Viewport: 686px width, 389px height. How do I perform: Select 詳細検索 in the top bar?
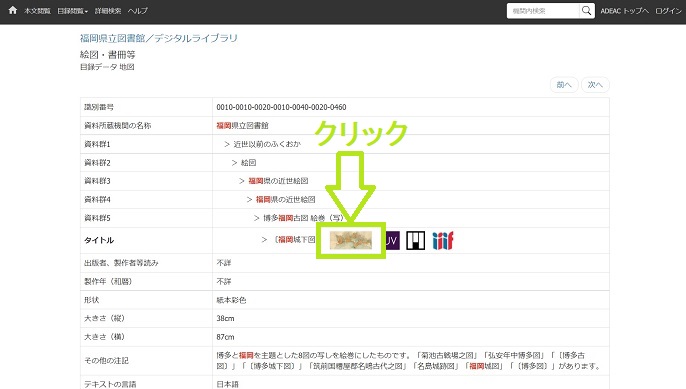tap(108, 11)
